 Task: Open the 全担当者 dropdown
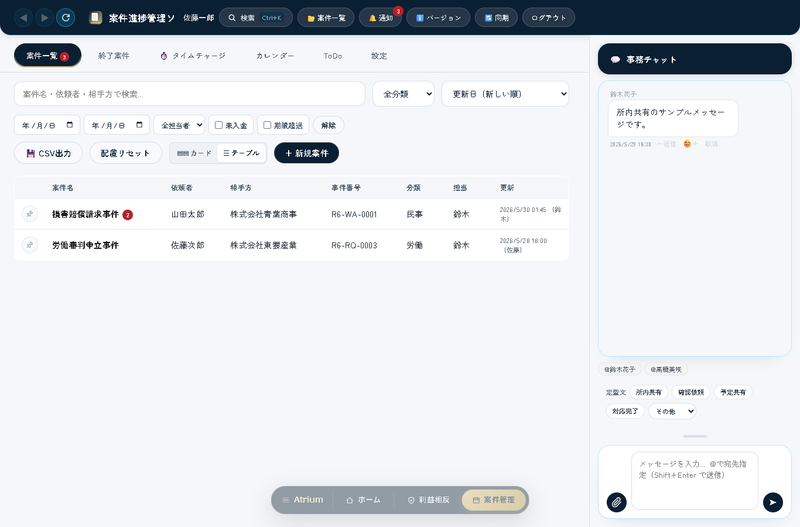pyautogui.click(x=179, y=125)
